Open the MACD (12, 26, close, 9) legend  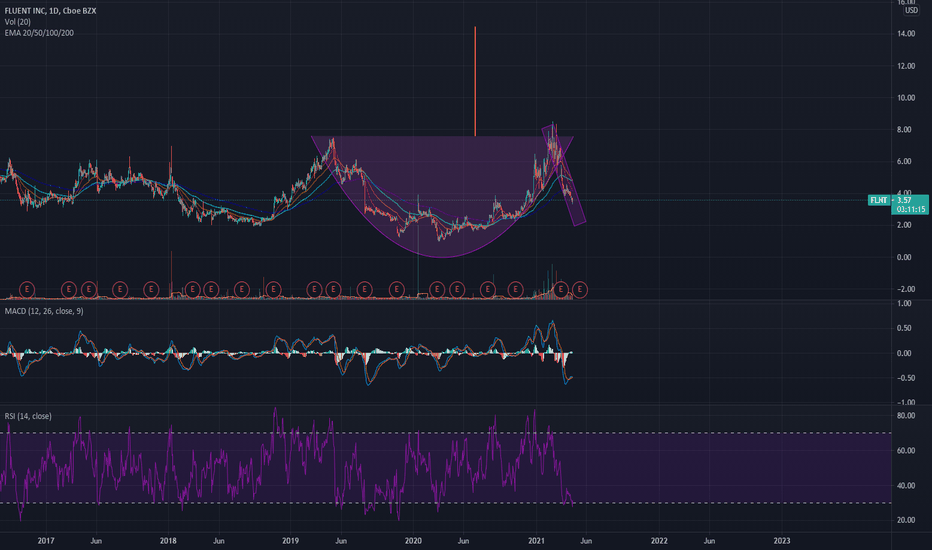[x=44, y=311]
